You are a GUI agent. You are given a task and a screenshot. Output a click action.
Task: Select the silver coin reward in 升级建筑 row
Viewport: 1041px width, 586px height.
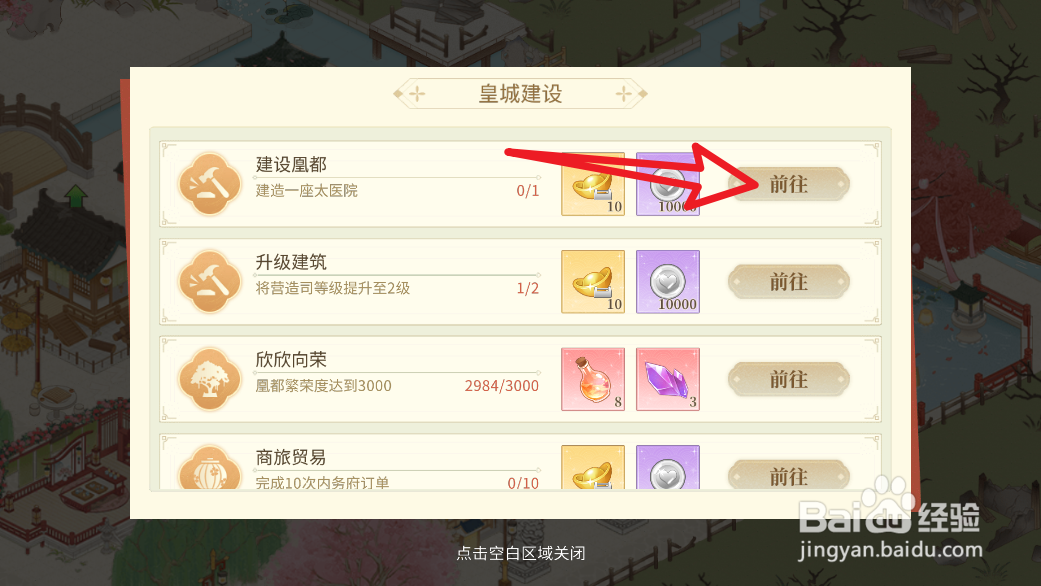(668, 281)
